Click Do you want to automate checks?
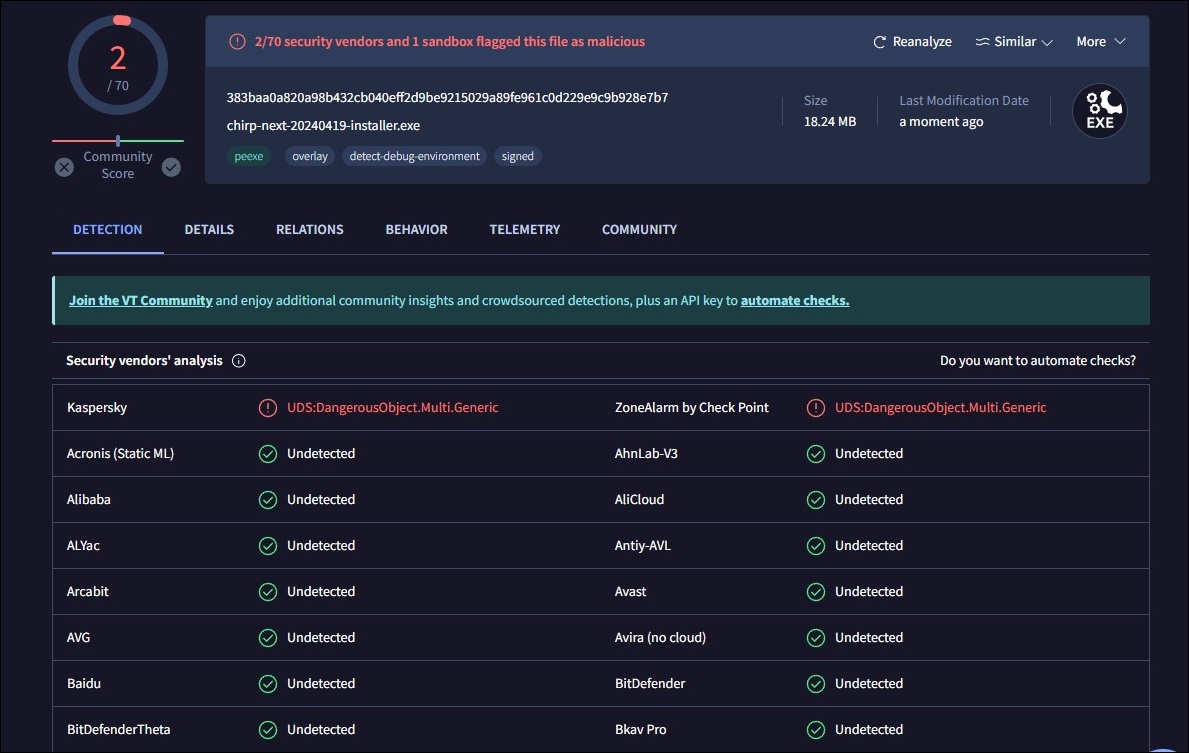Screen dimensions: 1189x753 [1038, 361]
